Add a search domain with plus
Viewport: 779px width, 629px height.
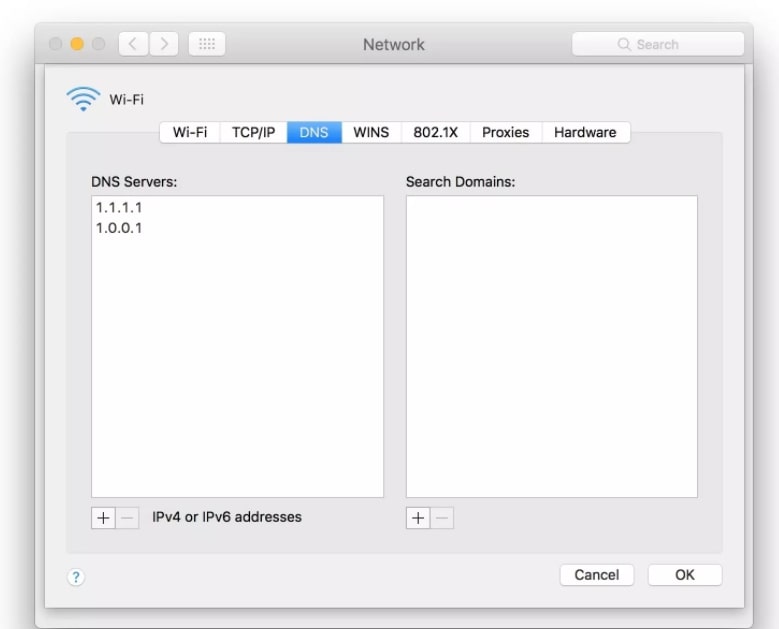pos(418,518)
